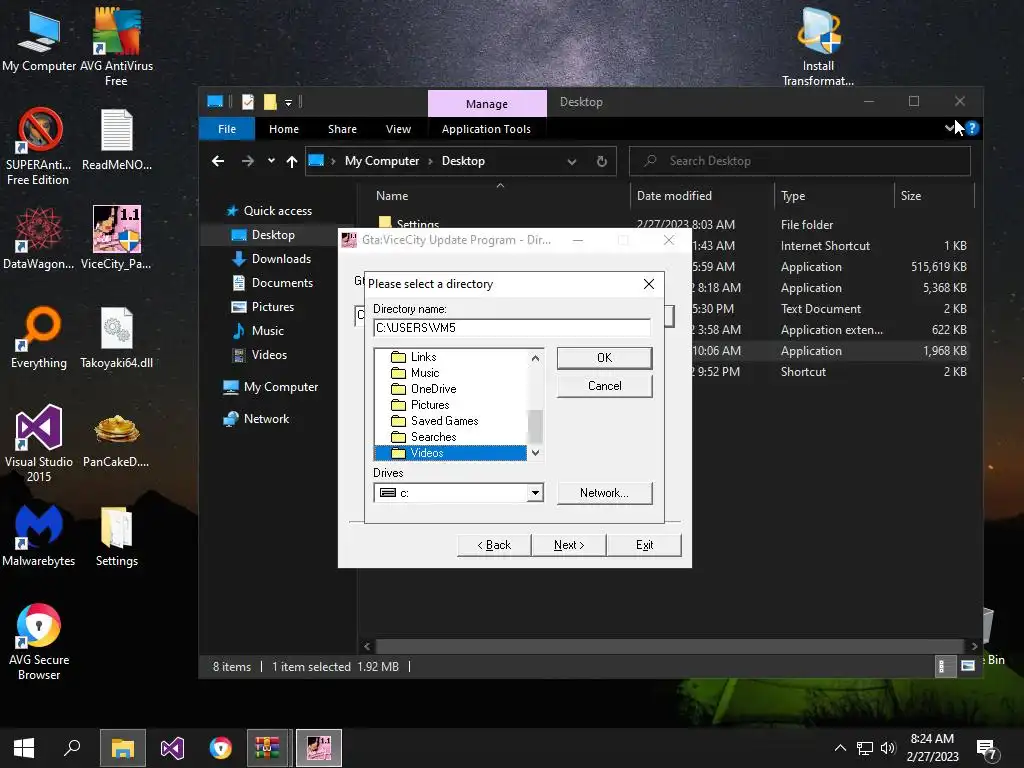Open Visual Studio from taskbar
This screenshot has width=1024, height=768.
172,748
